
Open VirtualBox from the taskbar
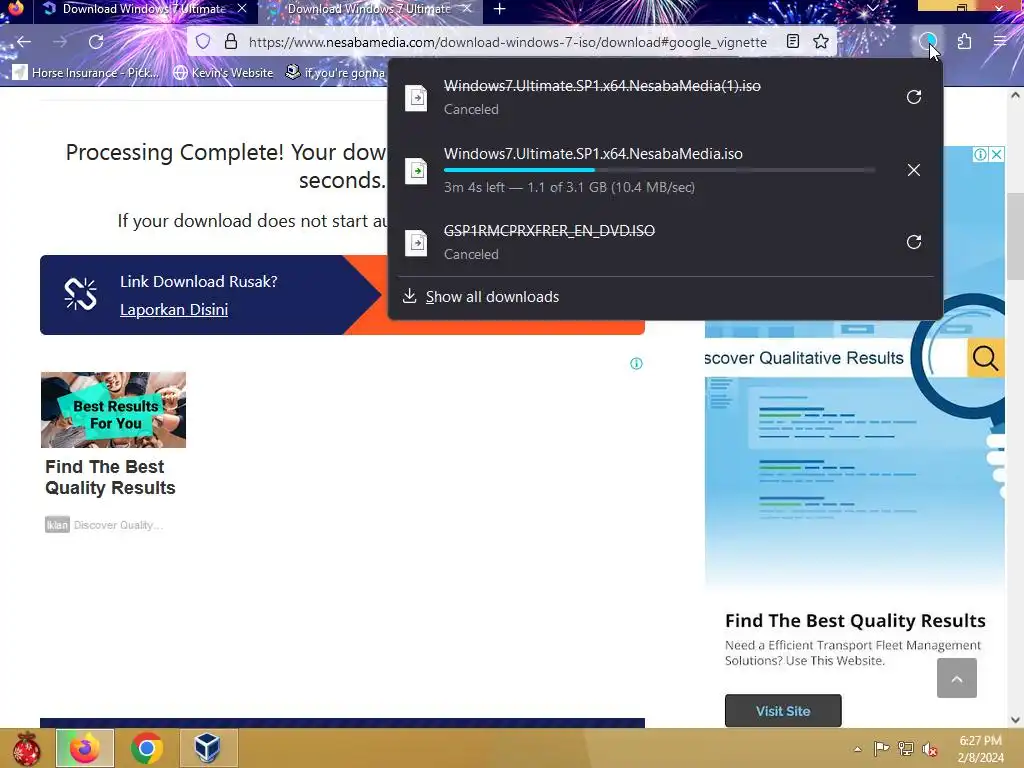point(208,748)
